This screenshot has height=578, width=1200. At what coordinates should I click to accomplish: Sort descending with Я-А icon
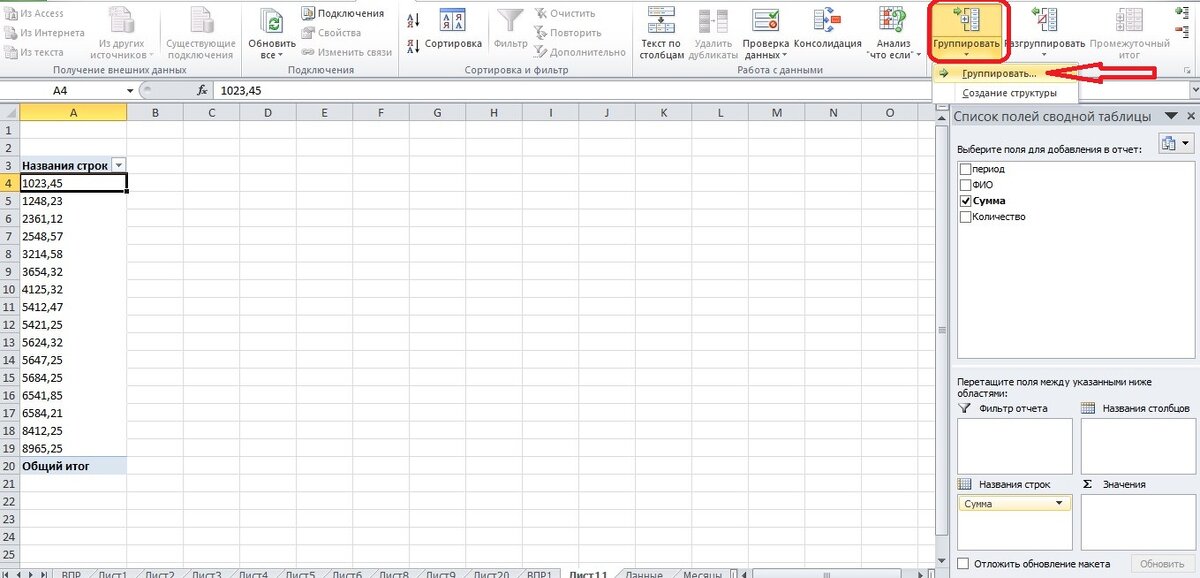click(x=415, y=46)
